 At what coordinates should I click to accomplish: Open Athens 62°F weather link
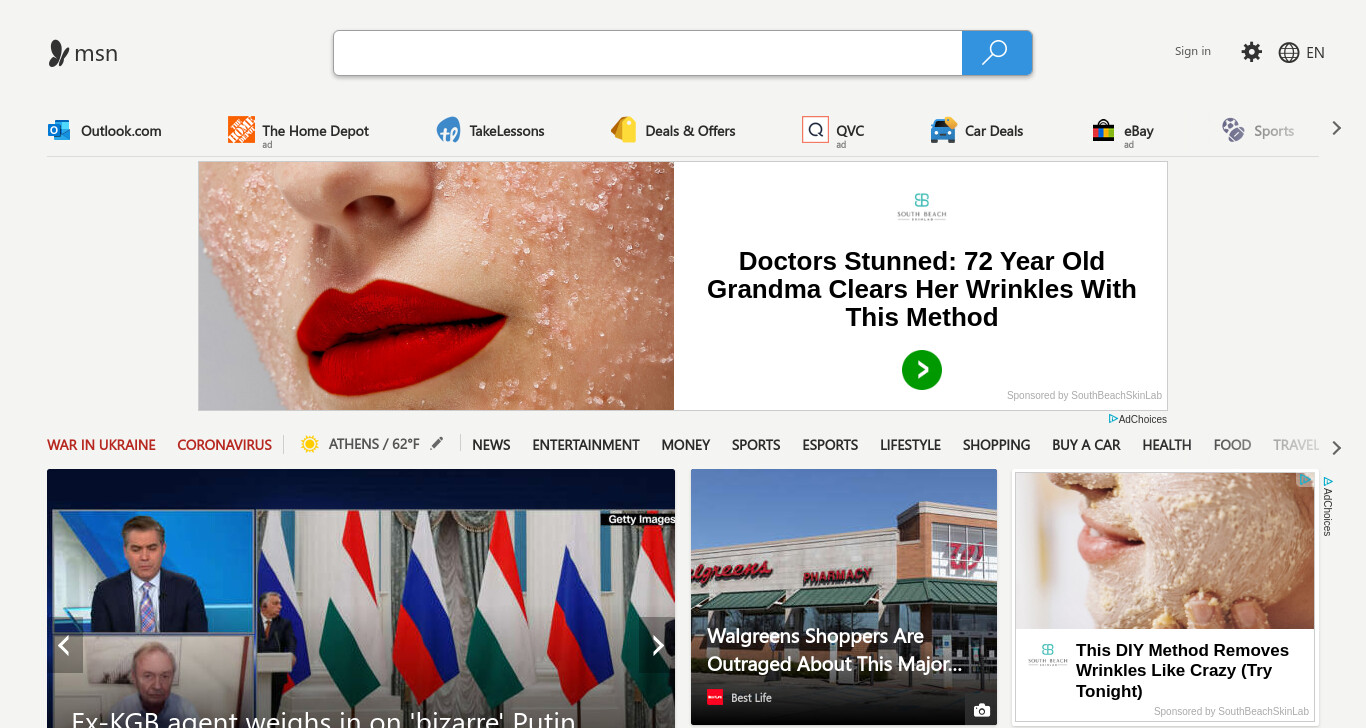[374, 444]
